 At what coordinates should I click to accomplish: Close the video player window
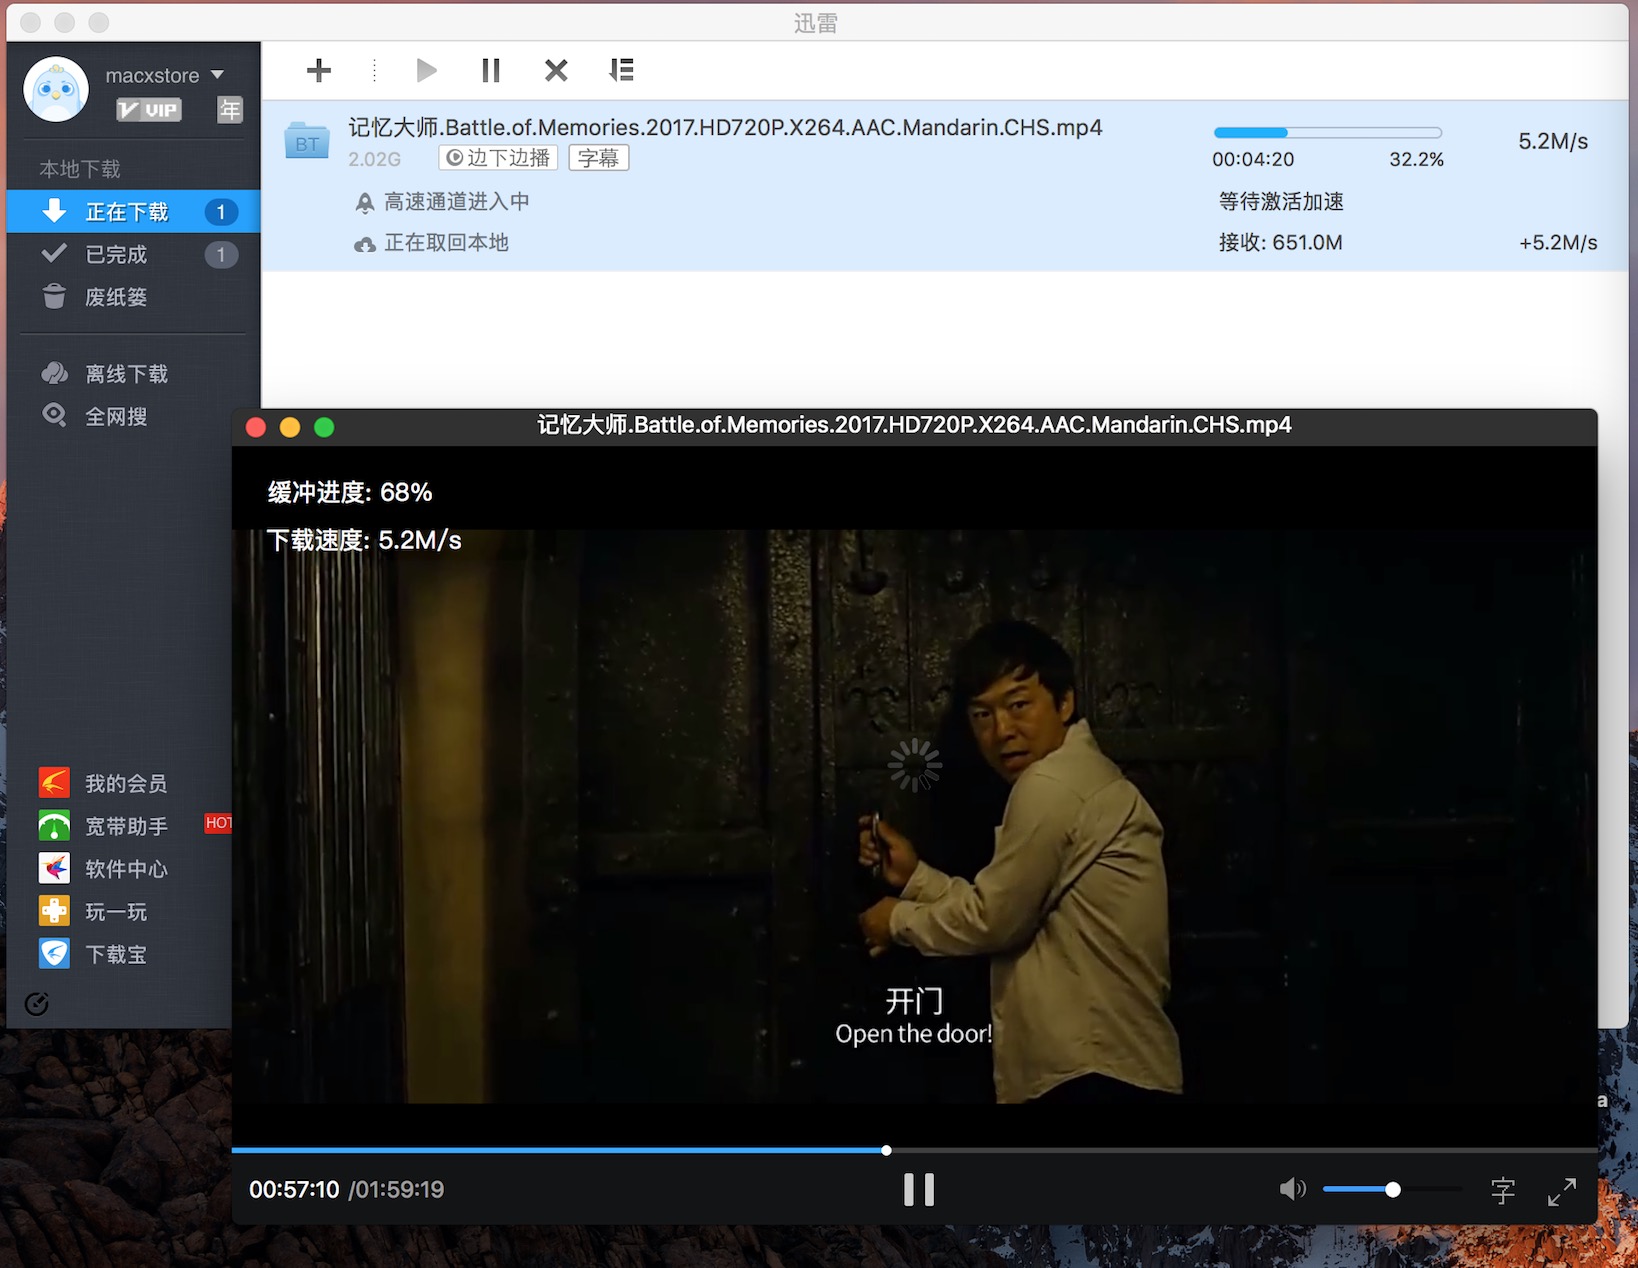(256, 427)
